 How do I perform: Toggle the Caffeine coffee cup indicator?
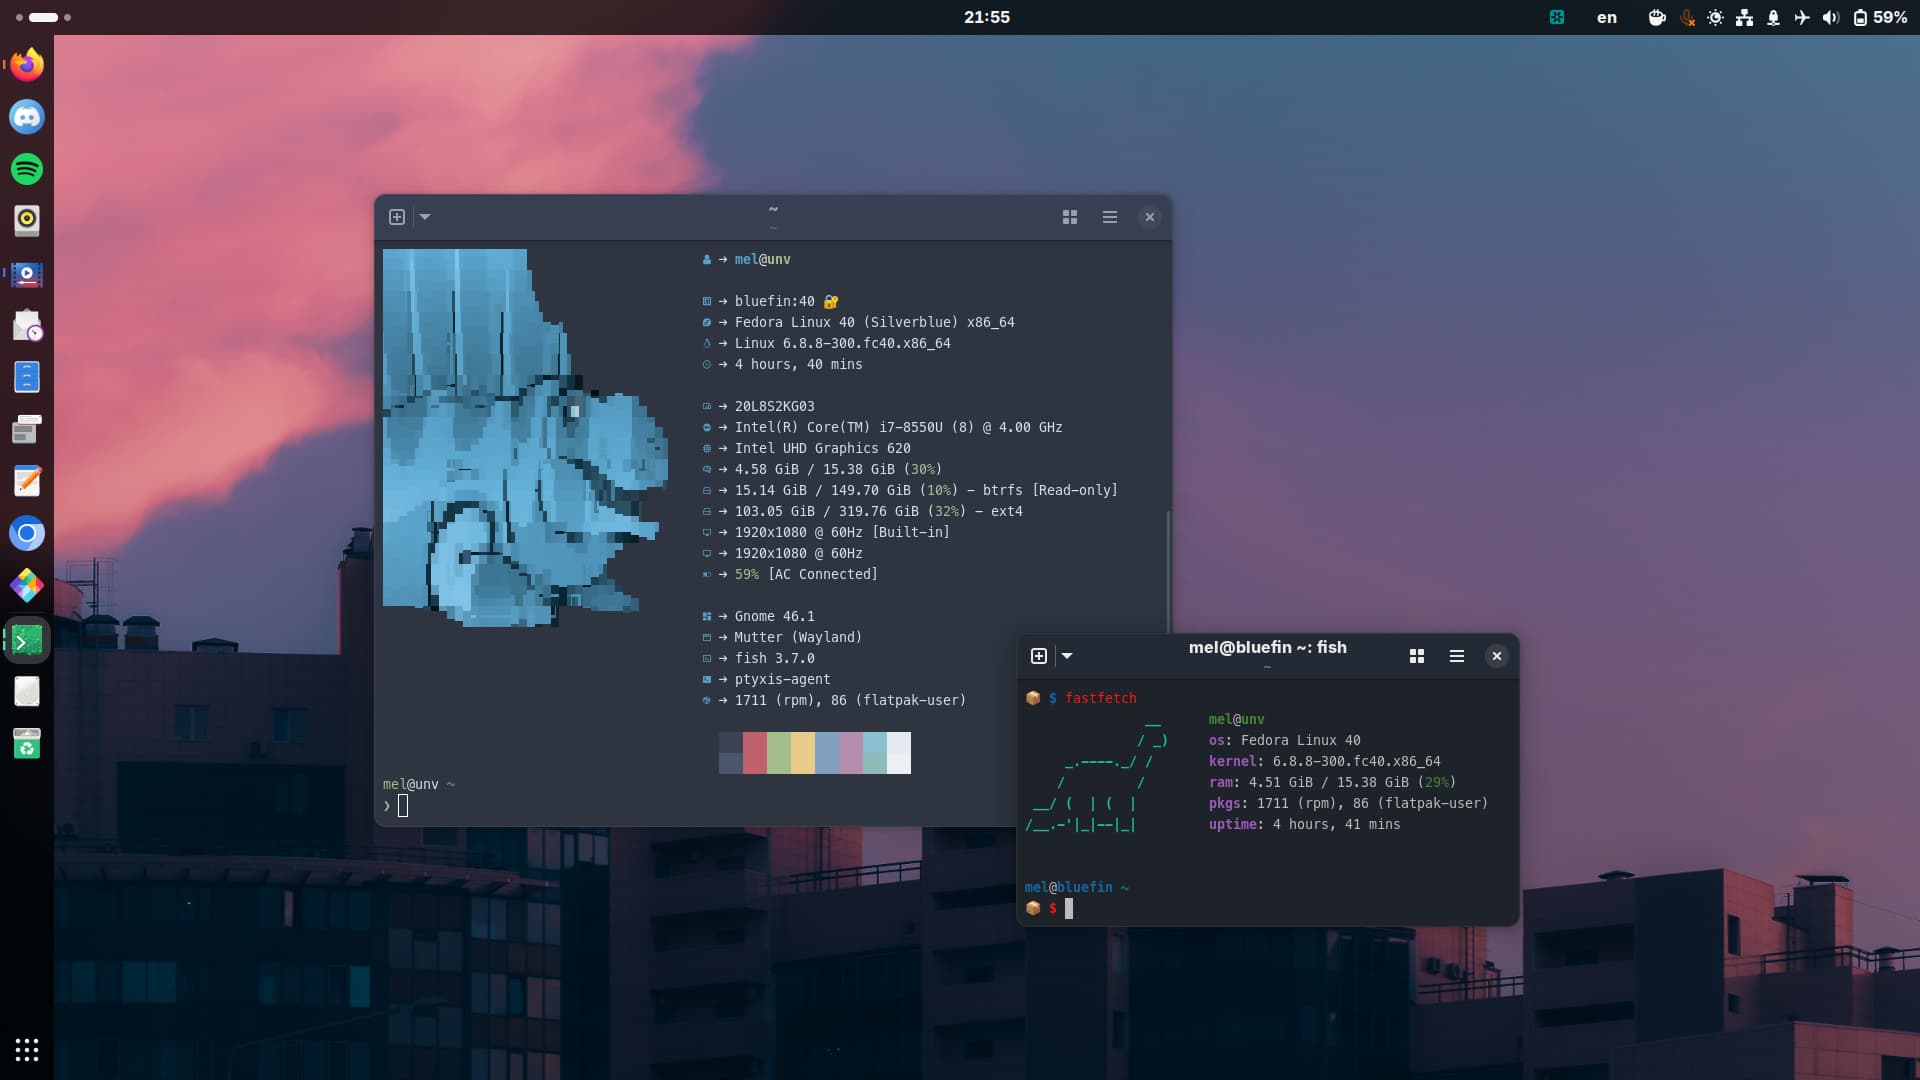click(1657, 17)
